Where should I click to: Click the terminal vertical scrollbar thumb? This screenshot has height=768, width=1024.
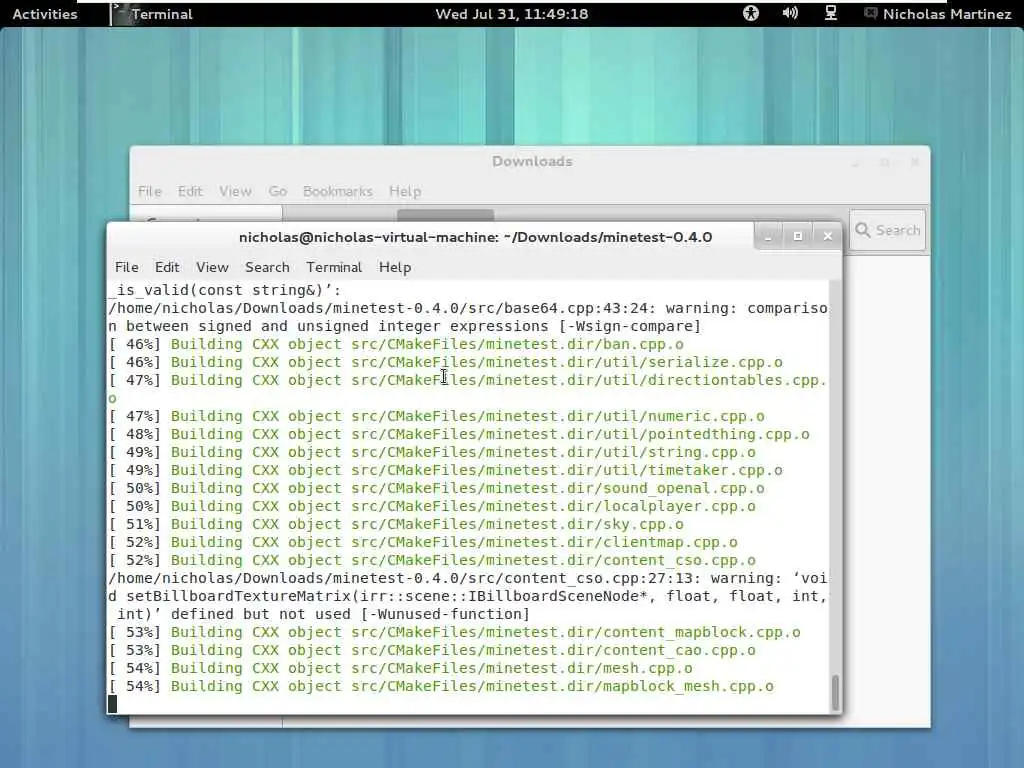click(x=835, y=693)
